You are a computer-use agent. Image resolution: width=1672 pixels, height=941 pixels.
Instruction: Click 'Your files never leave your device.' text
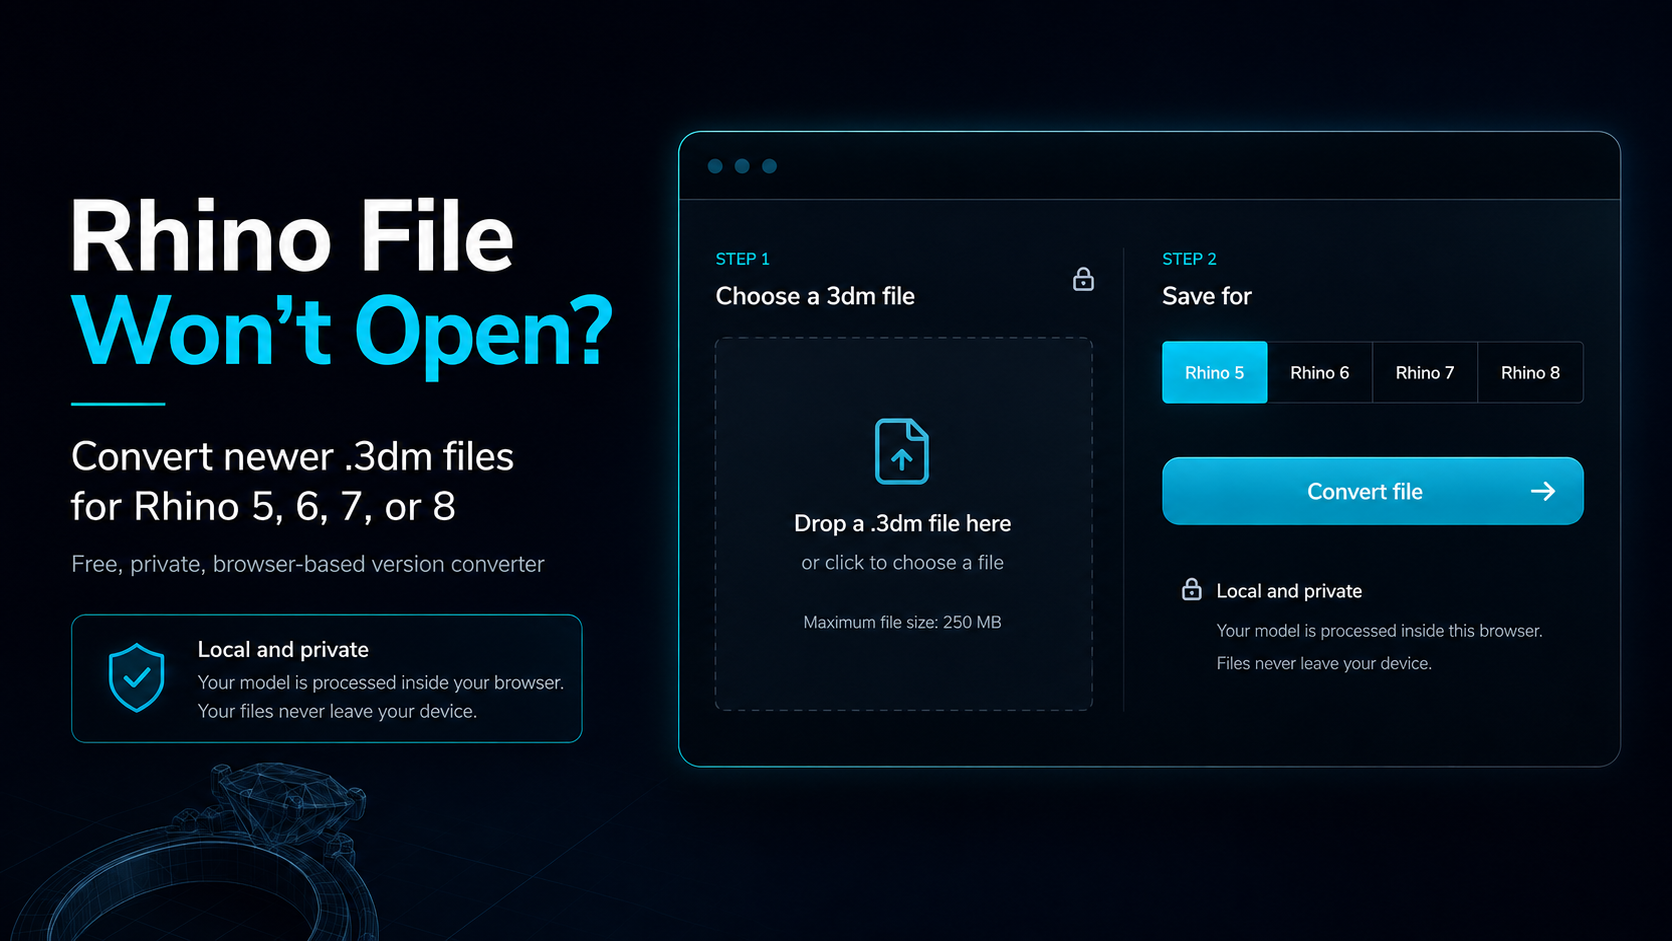(x=337, y=711)
